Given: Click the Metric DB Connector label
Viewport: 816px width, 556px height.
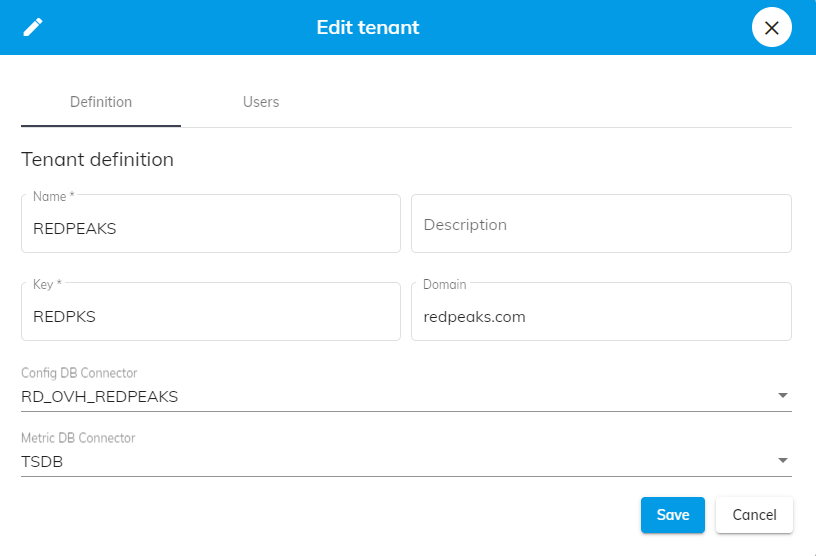Looking at the screenshot, I should 78,438.
